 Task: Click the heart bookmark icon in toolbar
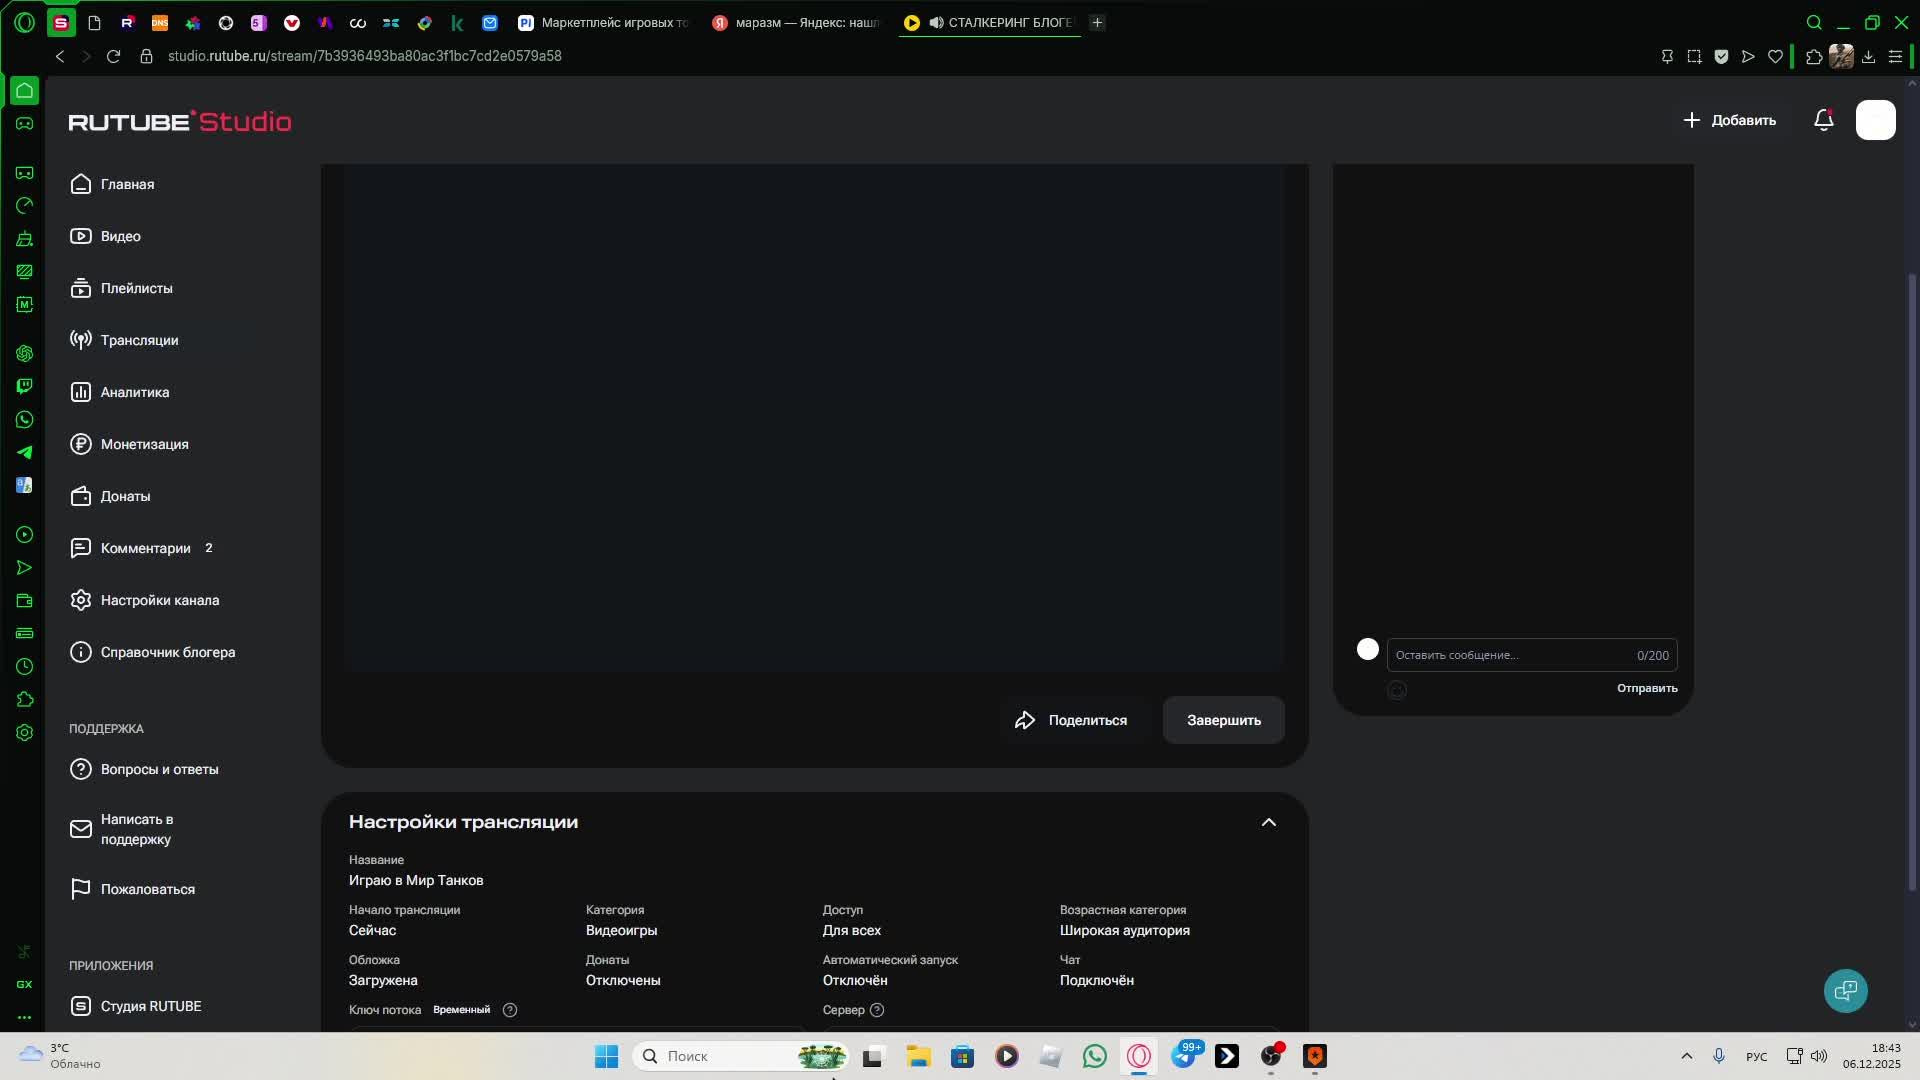point(1775,56)
